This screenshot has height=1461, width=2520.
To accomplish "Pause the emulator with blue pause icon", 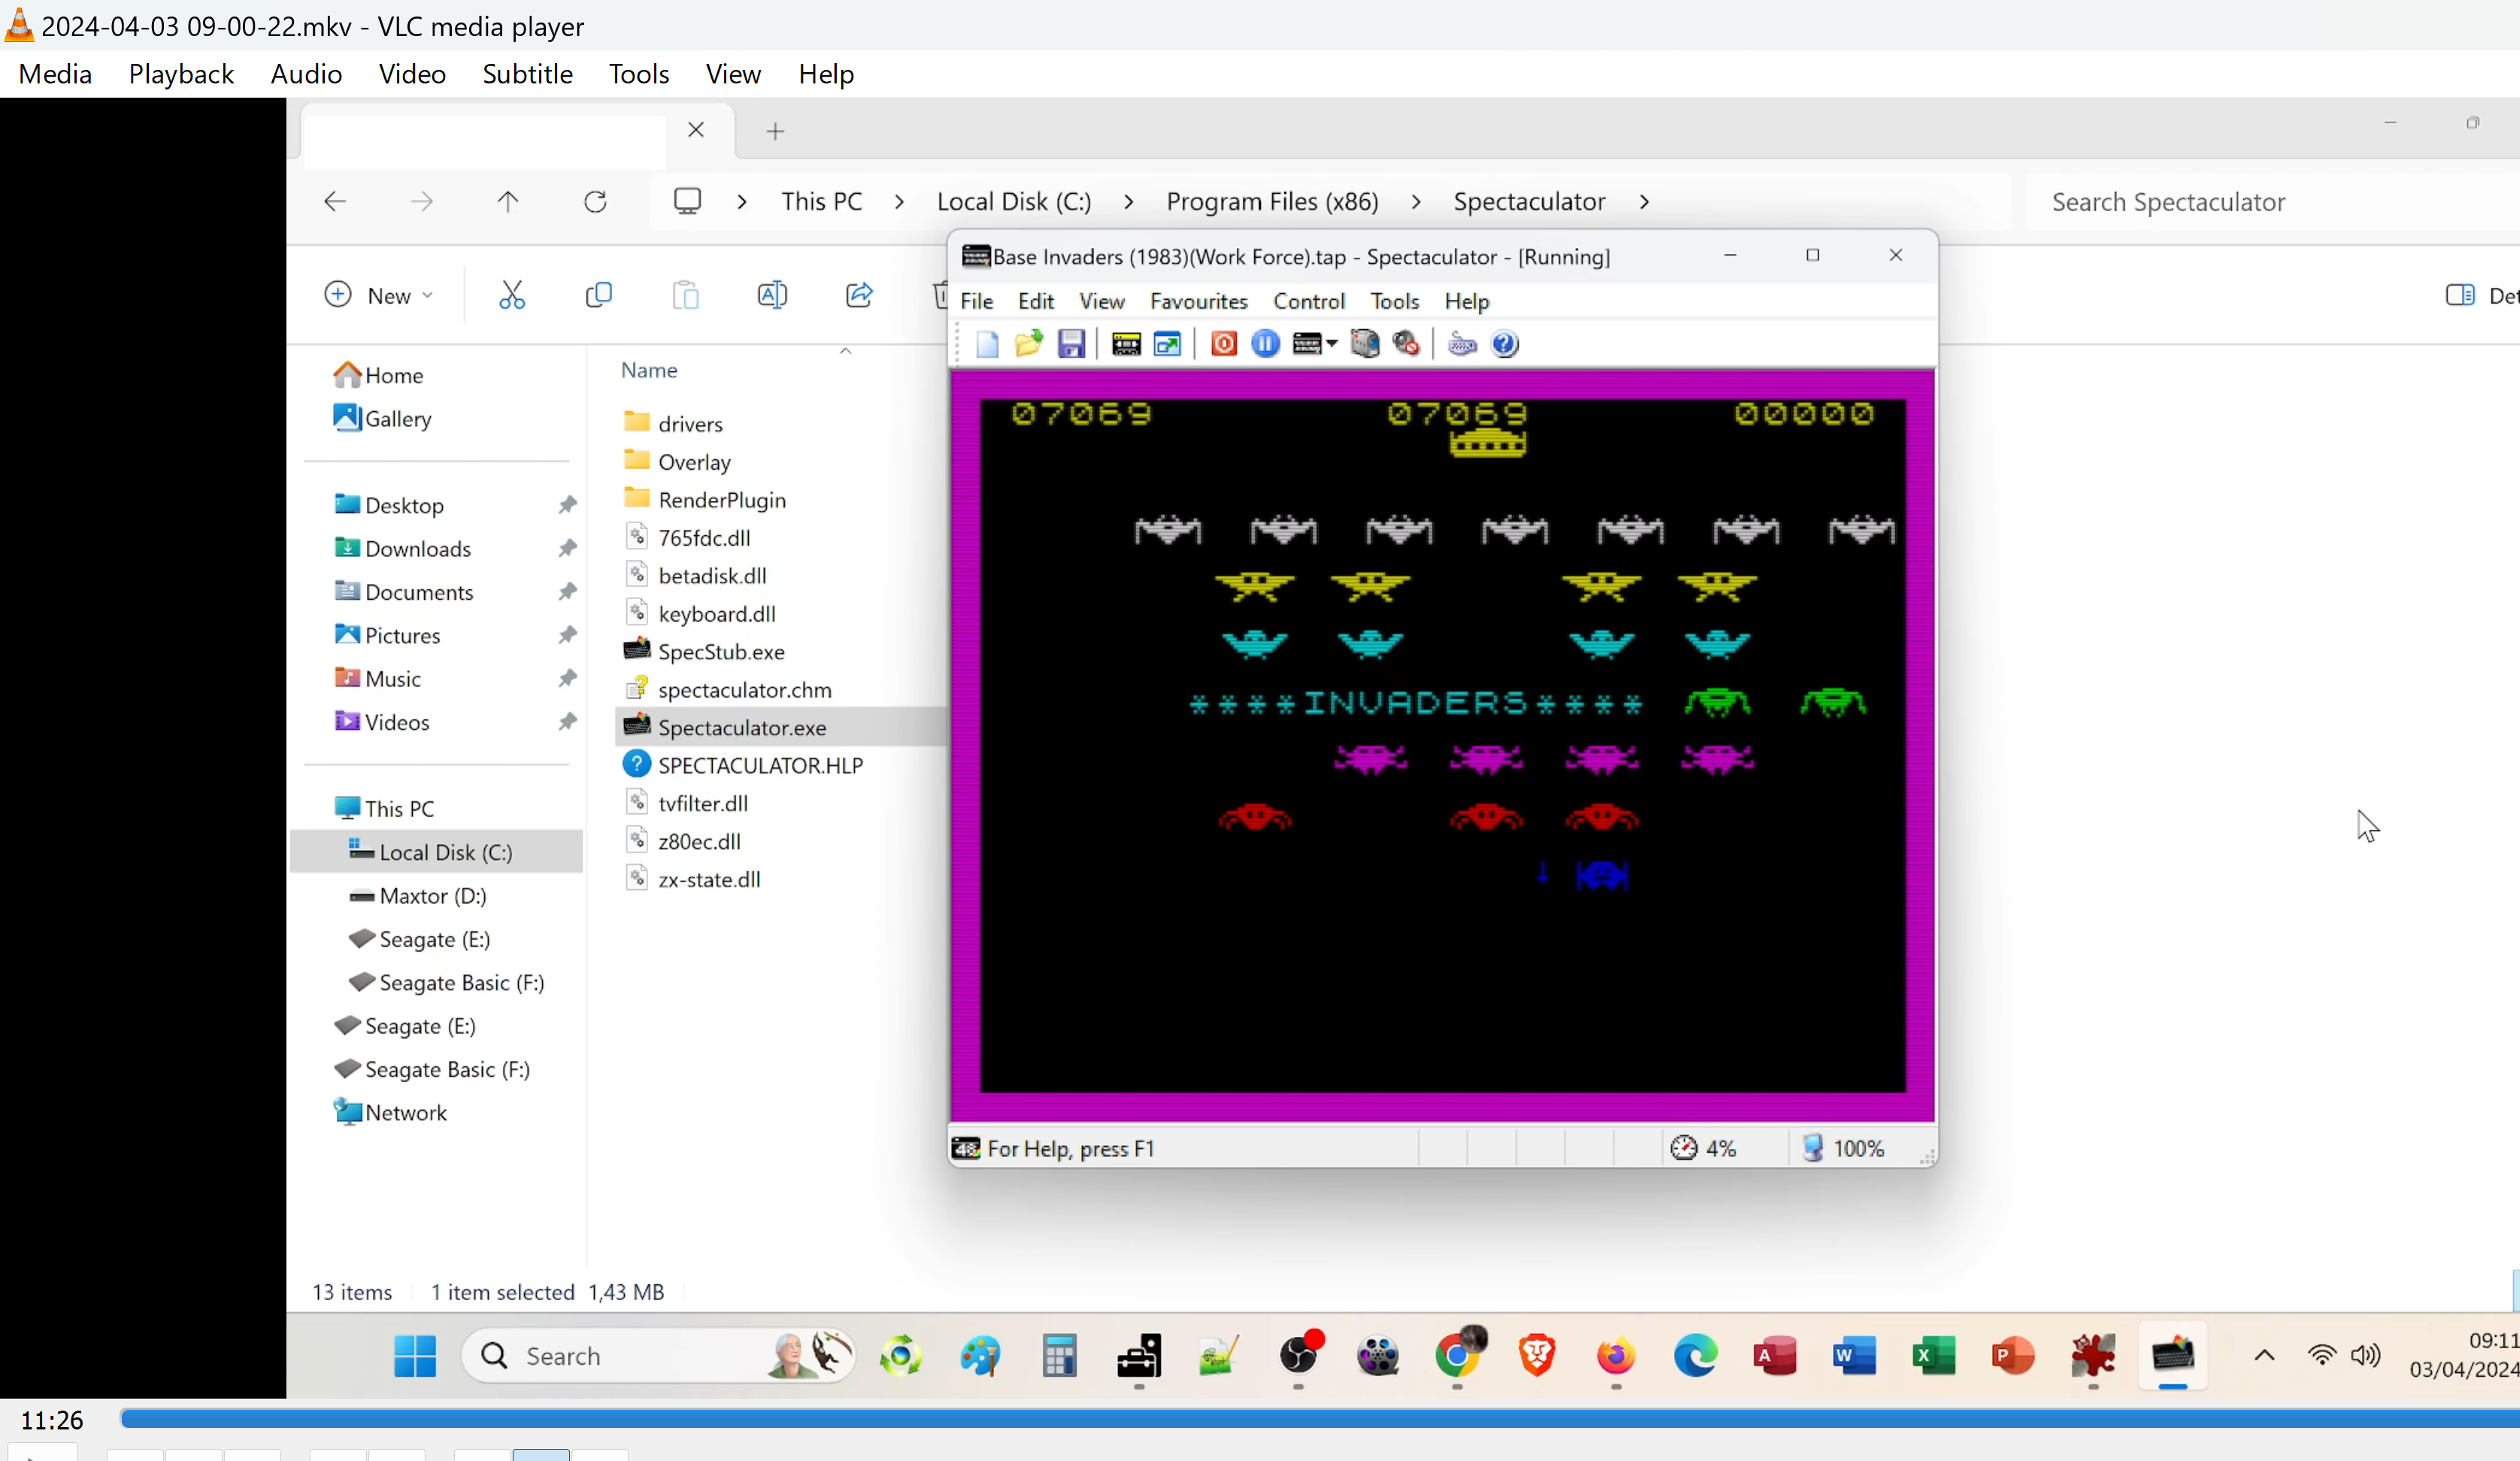I will [x=1265, y=344].
